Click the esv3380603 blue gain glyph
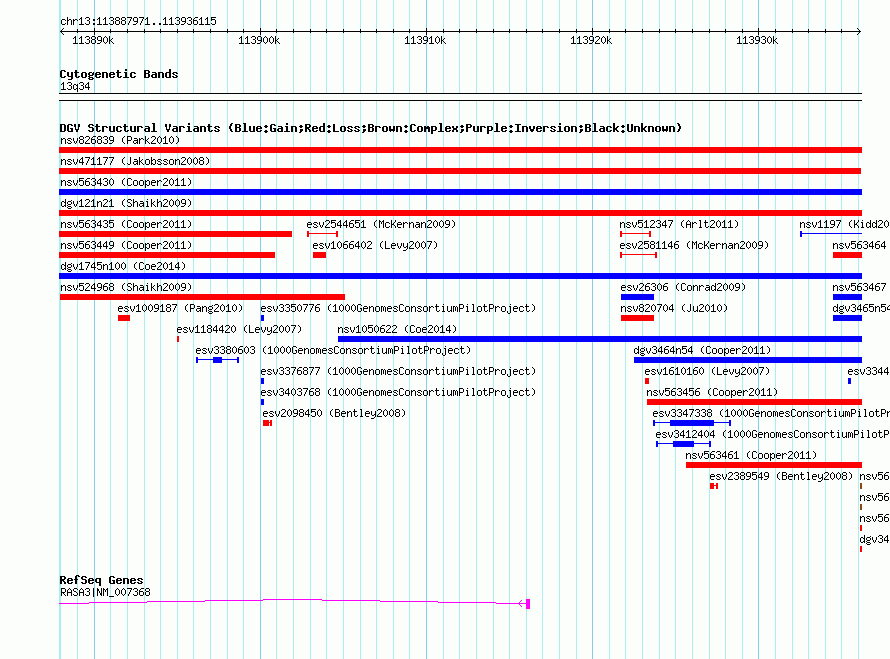This screenshot has height=659, width=890. coord(217,360)
